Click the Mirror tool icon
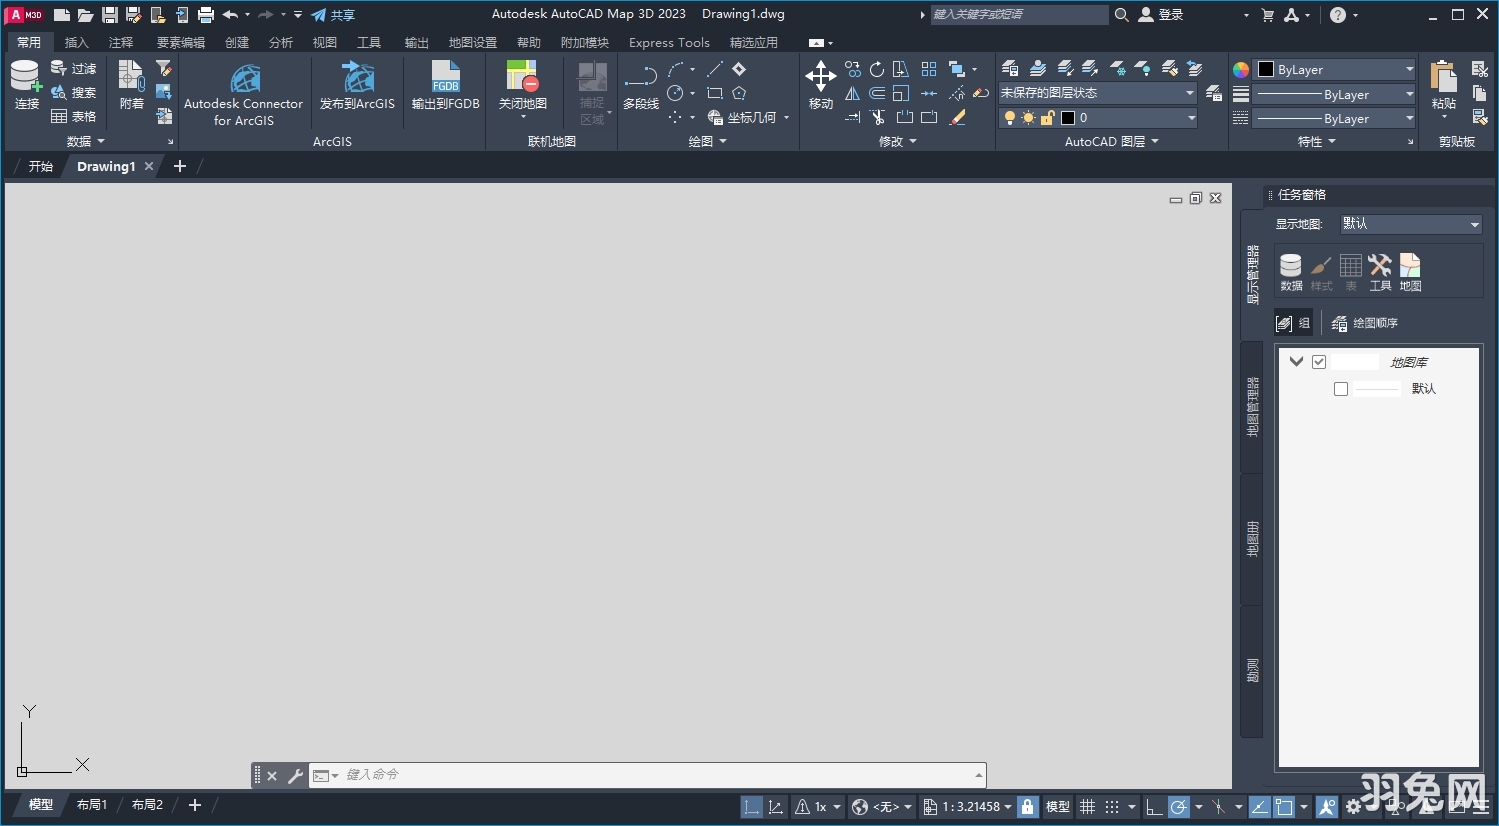The width and height of the screenshot is (1499, 826). coord(852,93)
